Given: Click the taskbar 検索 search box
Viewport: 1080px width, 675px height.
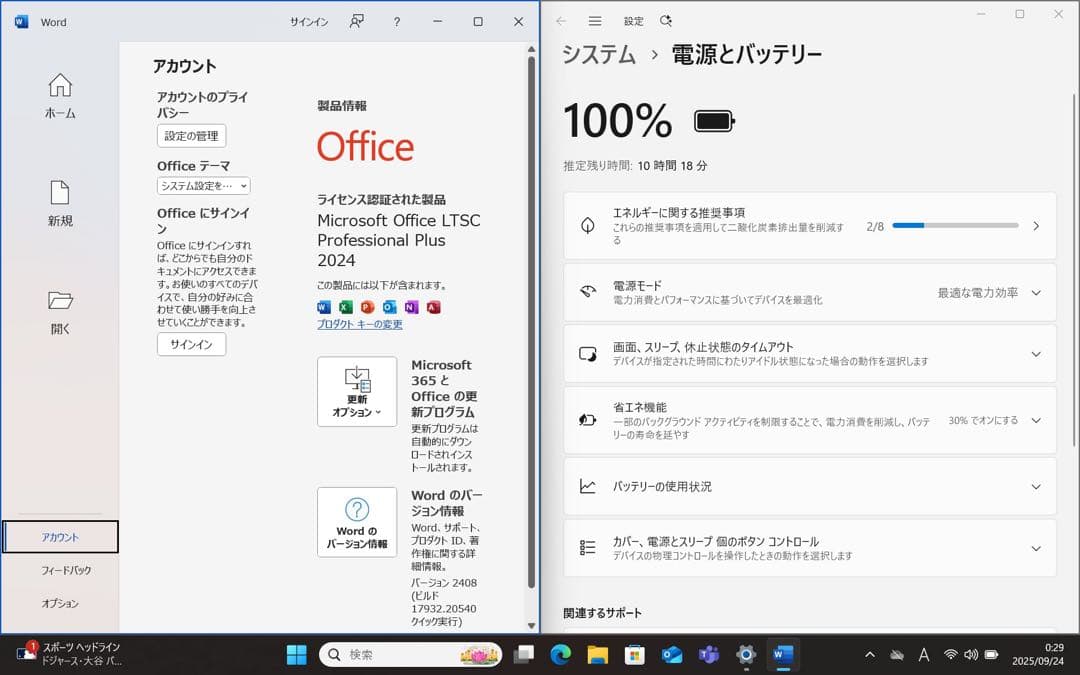Looking at the screenshot, I should tap(411, 654).
